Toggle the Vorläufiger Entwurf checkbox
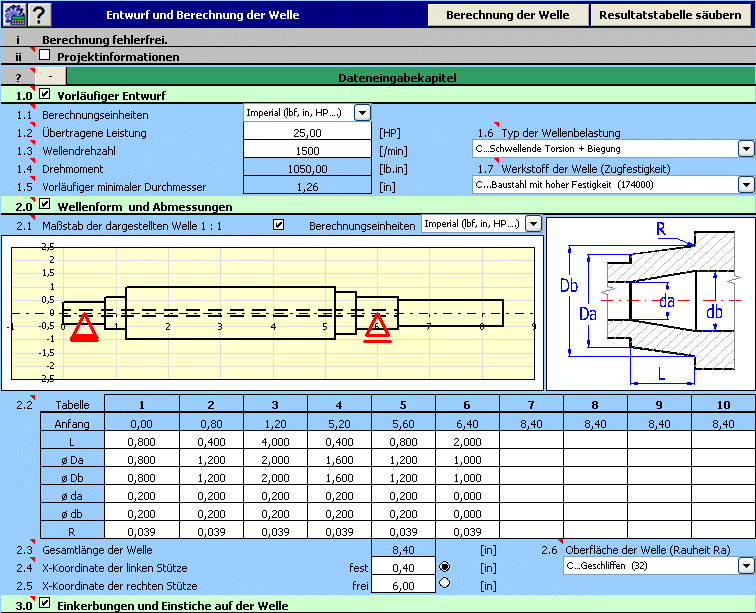756x613 pixels. pyautogui.click(x=44, y=94)
